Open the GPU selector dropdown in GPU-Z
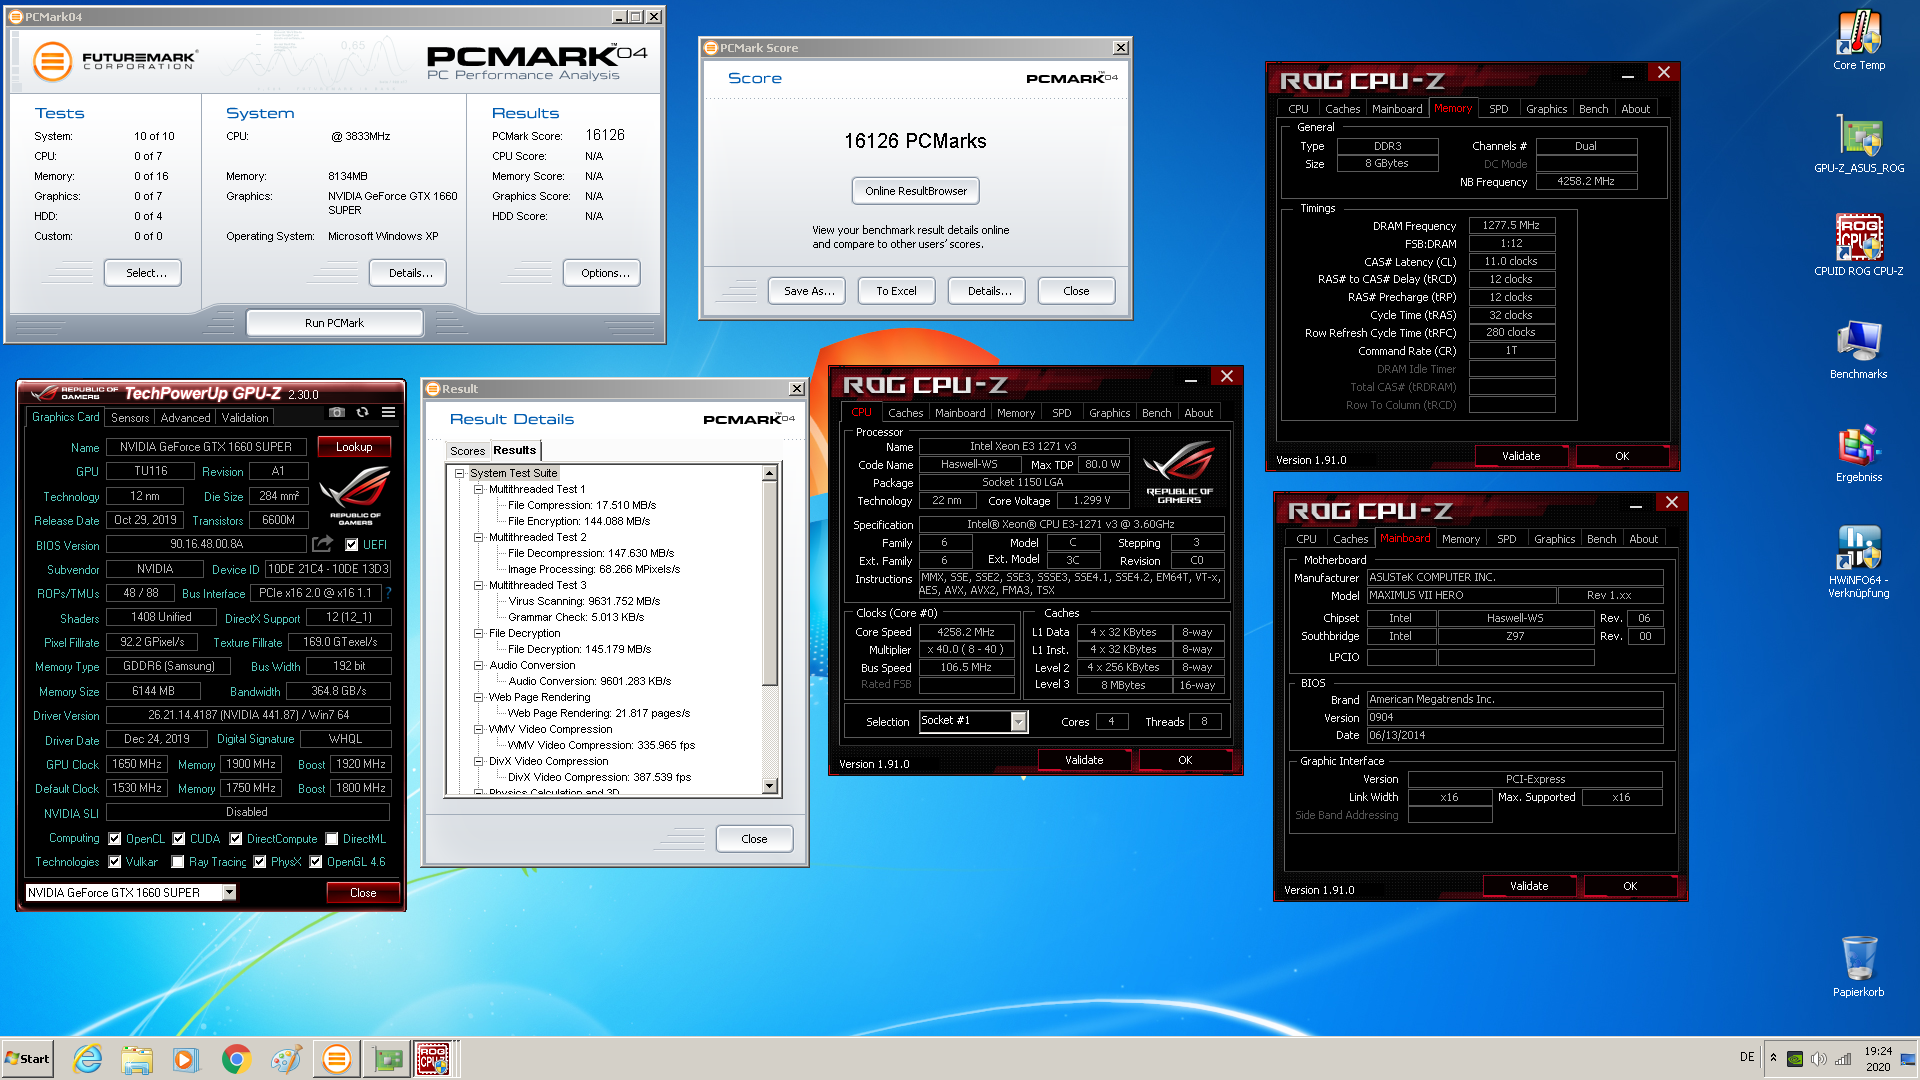This screenshot has width=1920, height=1080. click(x=229, y=892)
